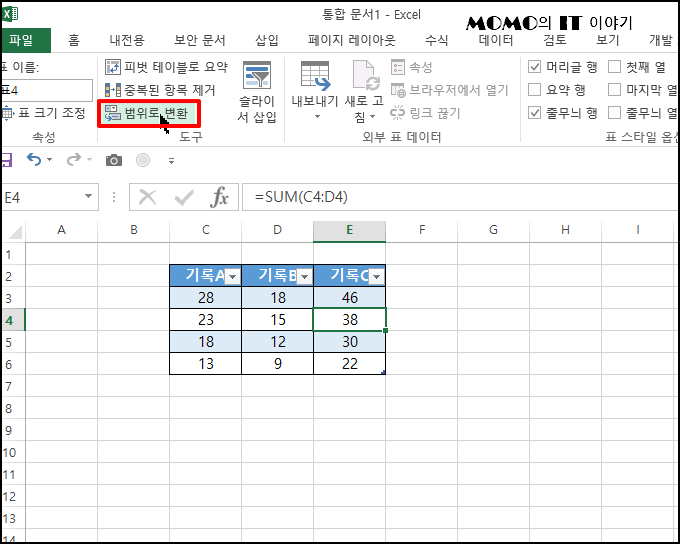Switch to Page Layout (페이지 레이아웃) tab
Screen dimensions: 680x544
(352, 40)
